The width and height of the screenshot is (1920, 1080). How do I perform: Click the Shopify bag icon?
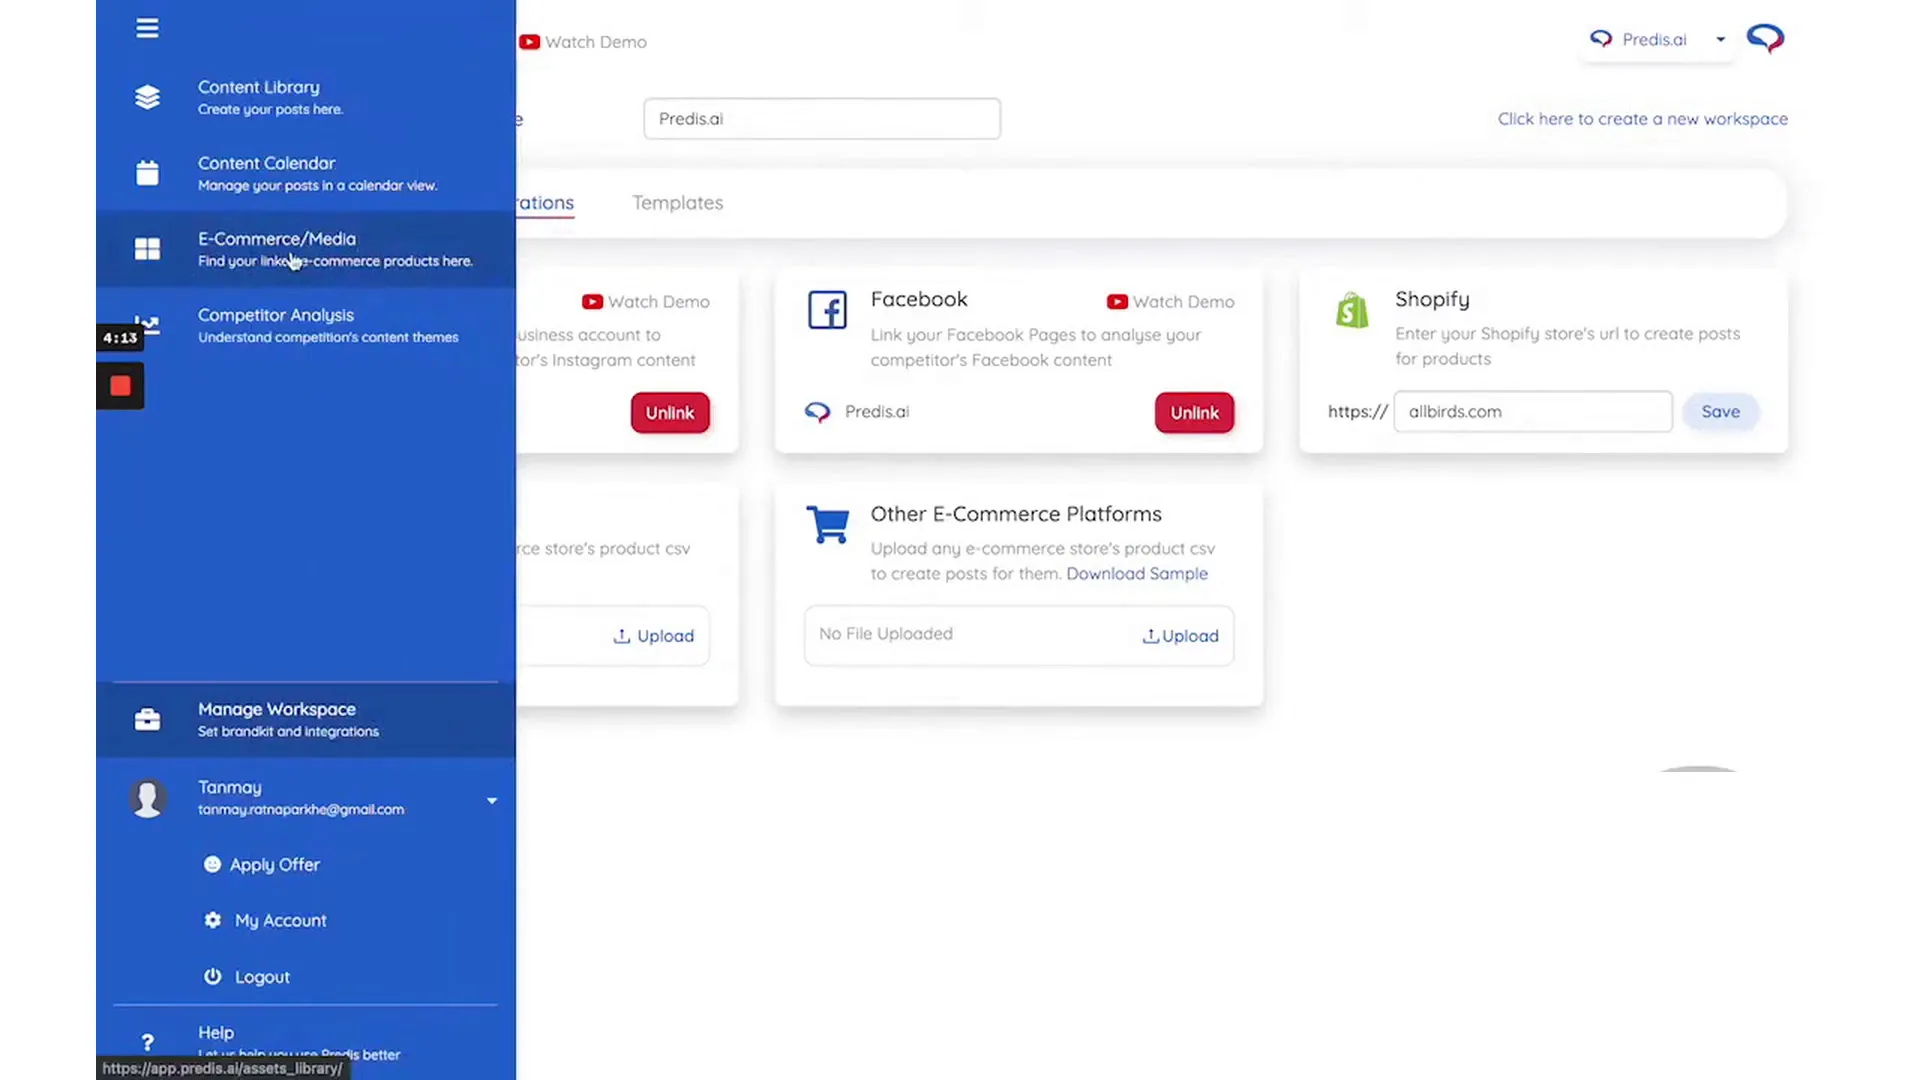[x=1352, y=310]
